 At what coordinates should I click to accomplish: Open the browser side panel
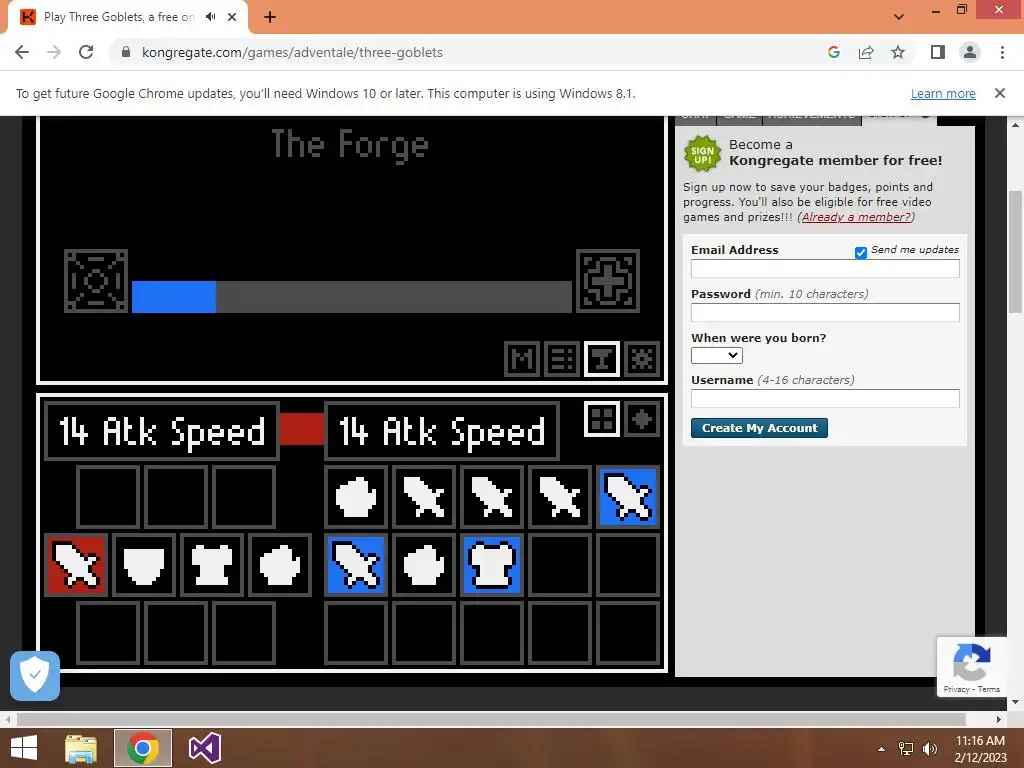point(938,52)
